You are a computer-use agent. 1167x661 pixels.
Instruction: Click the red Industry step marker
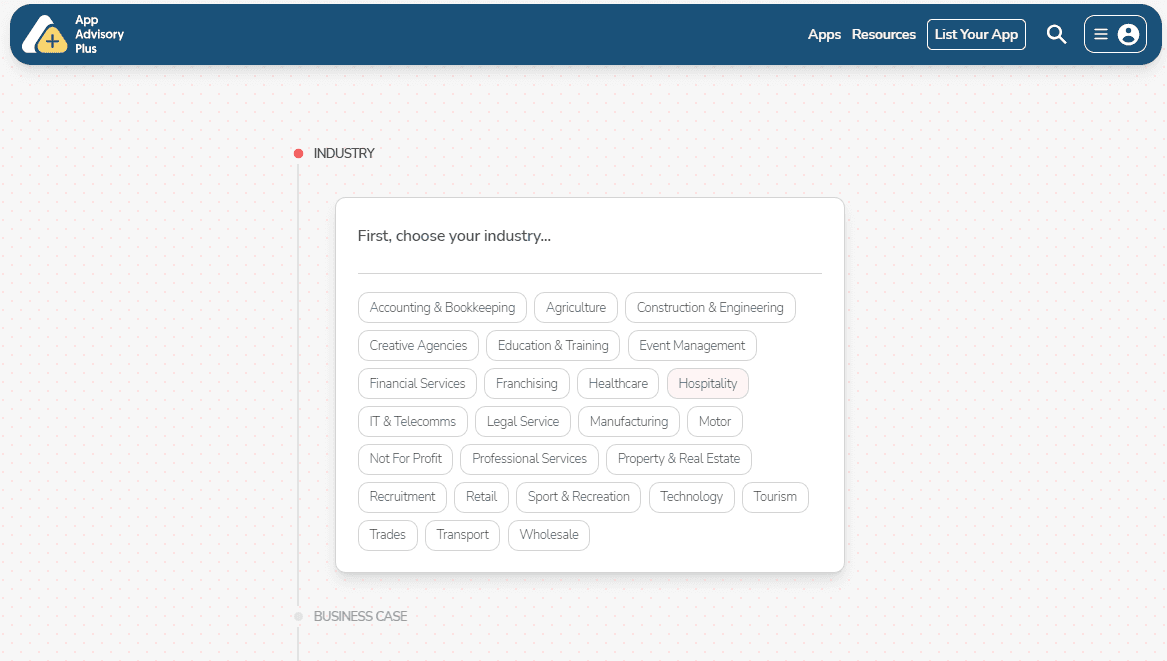298,154
